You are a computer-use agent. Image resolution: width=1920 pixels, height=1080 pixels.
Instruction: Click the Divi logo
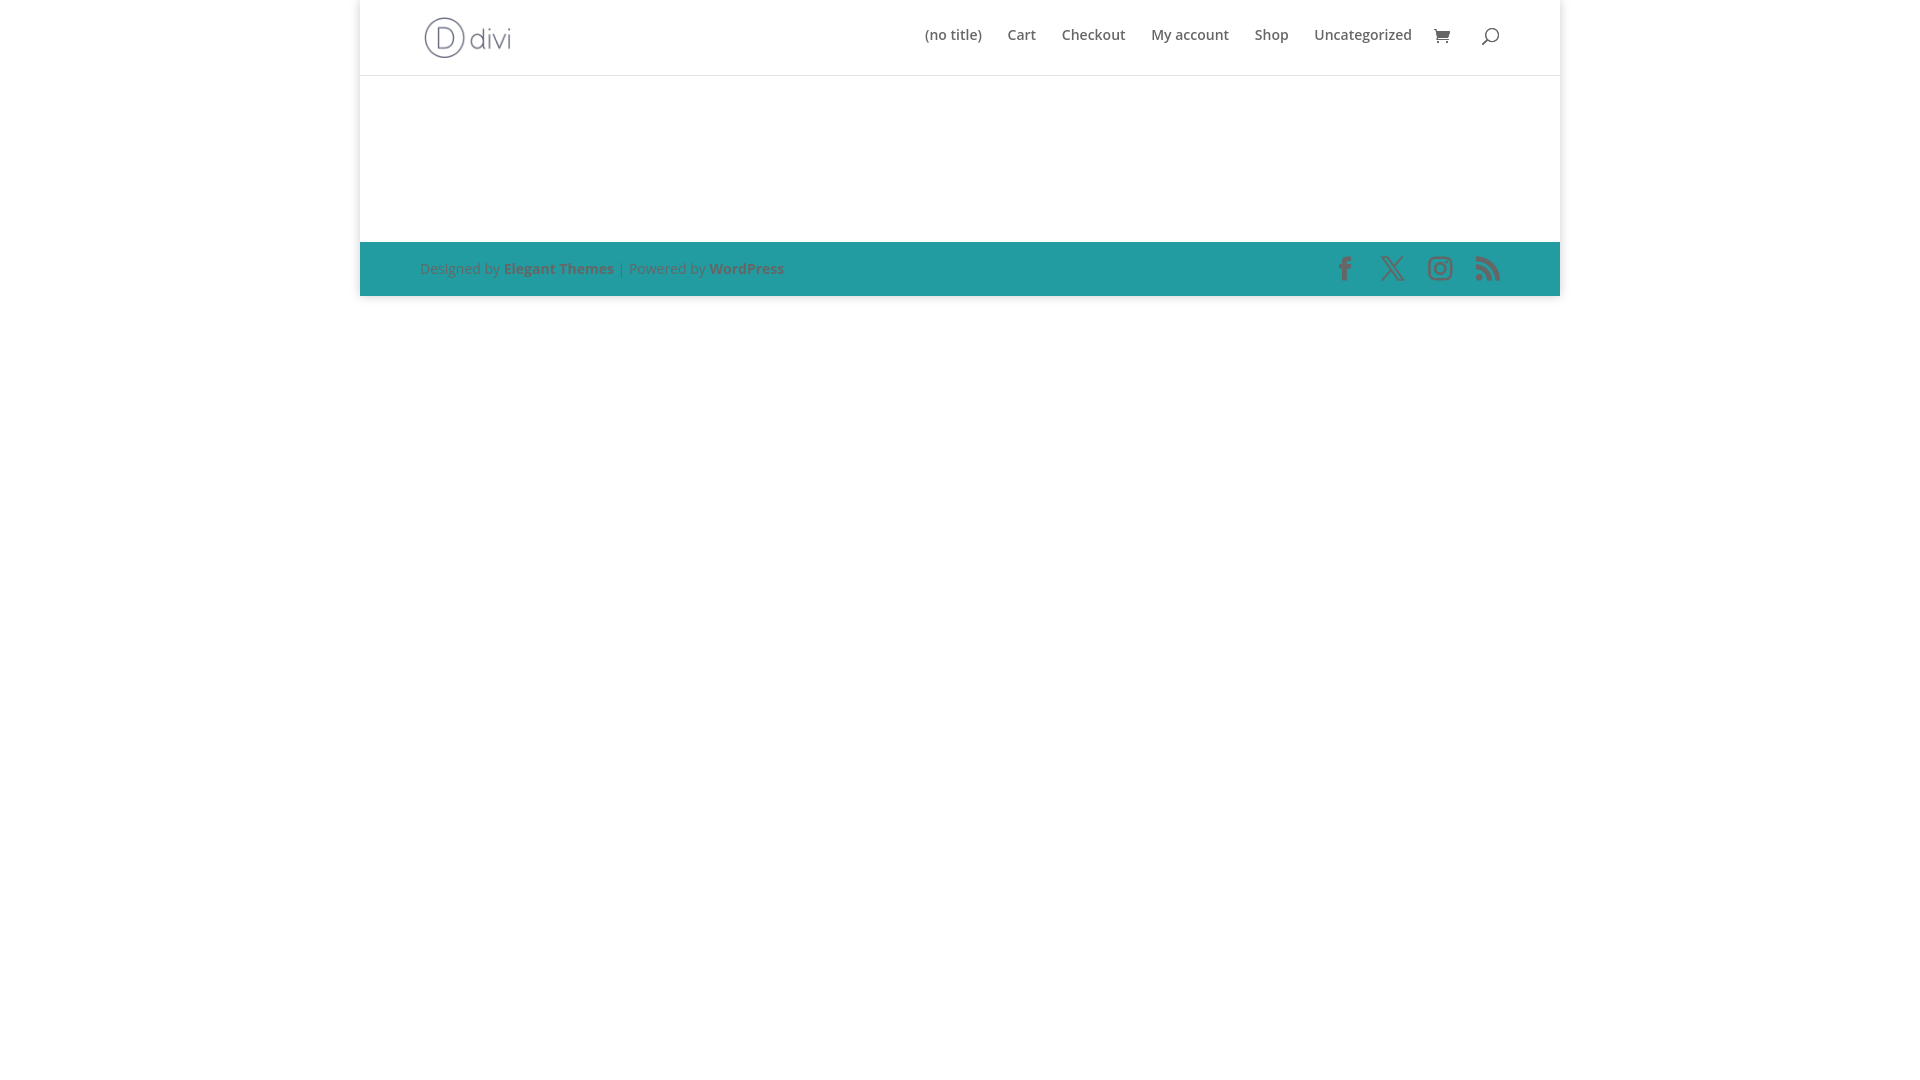pyautogui.click(x=467, y=38)
